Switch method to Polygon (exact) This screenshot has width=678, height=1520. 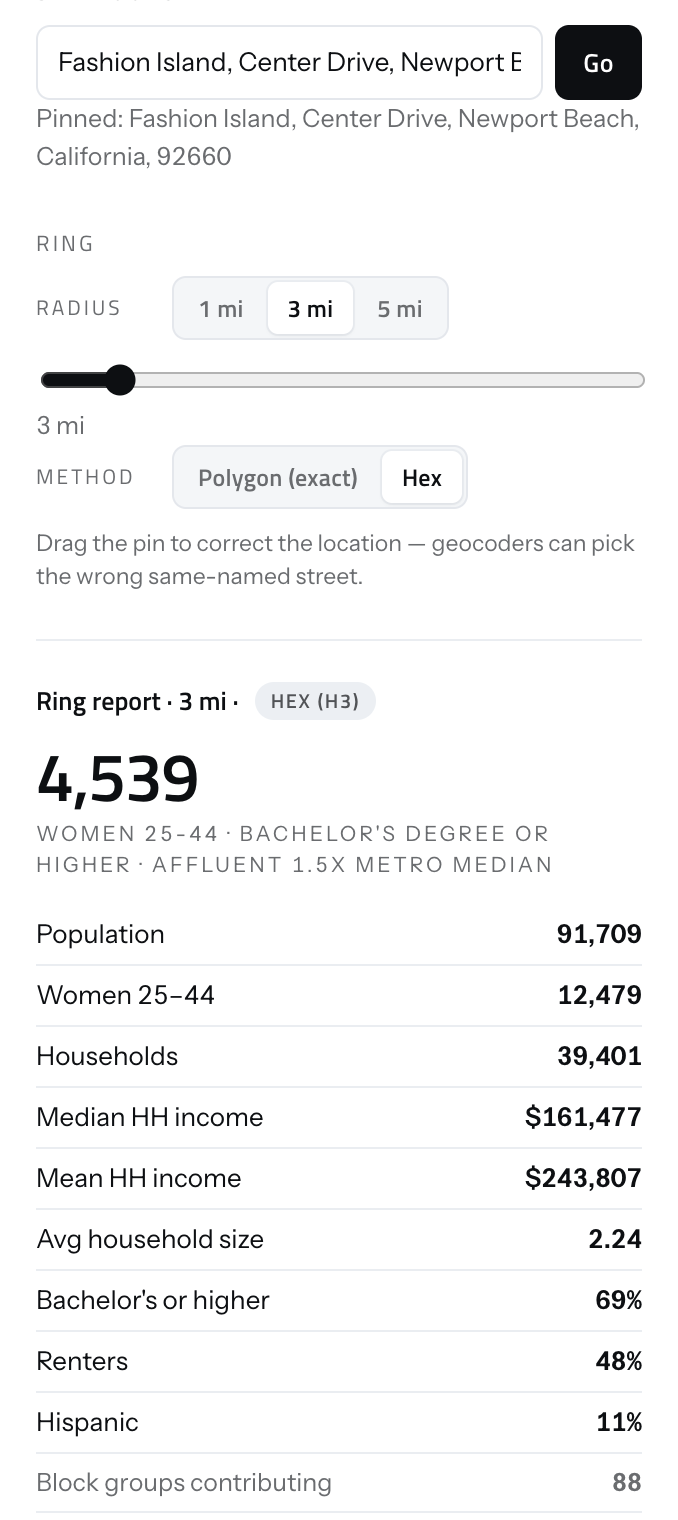[278, 477]
